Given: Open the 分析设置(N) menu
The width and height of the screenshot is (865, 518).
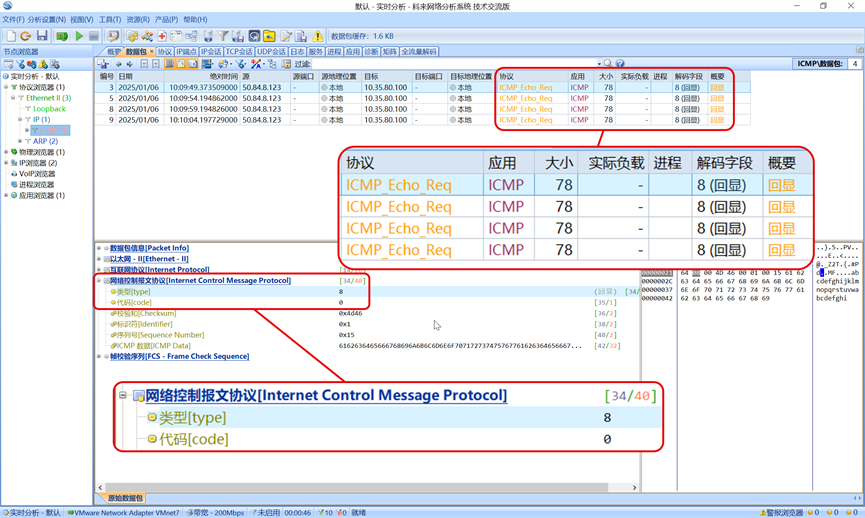Looking at the screenshot, I should point(46,19).
